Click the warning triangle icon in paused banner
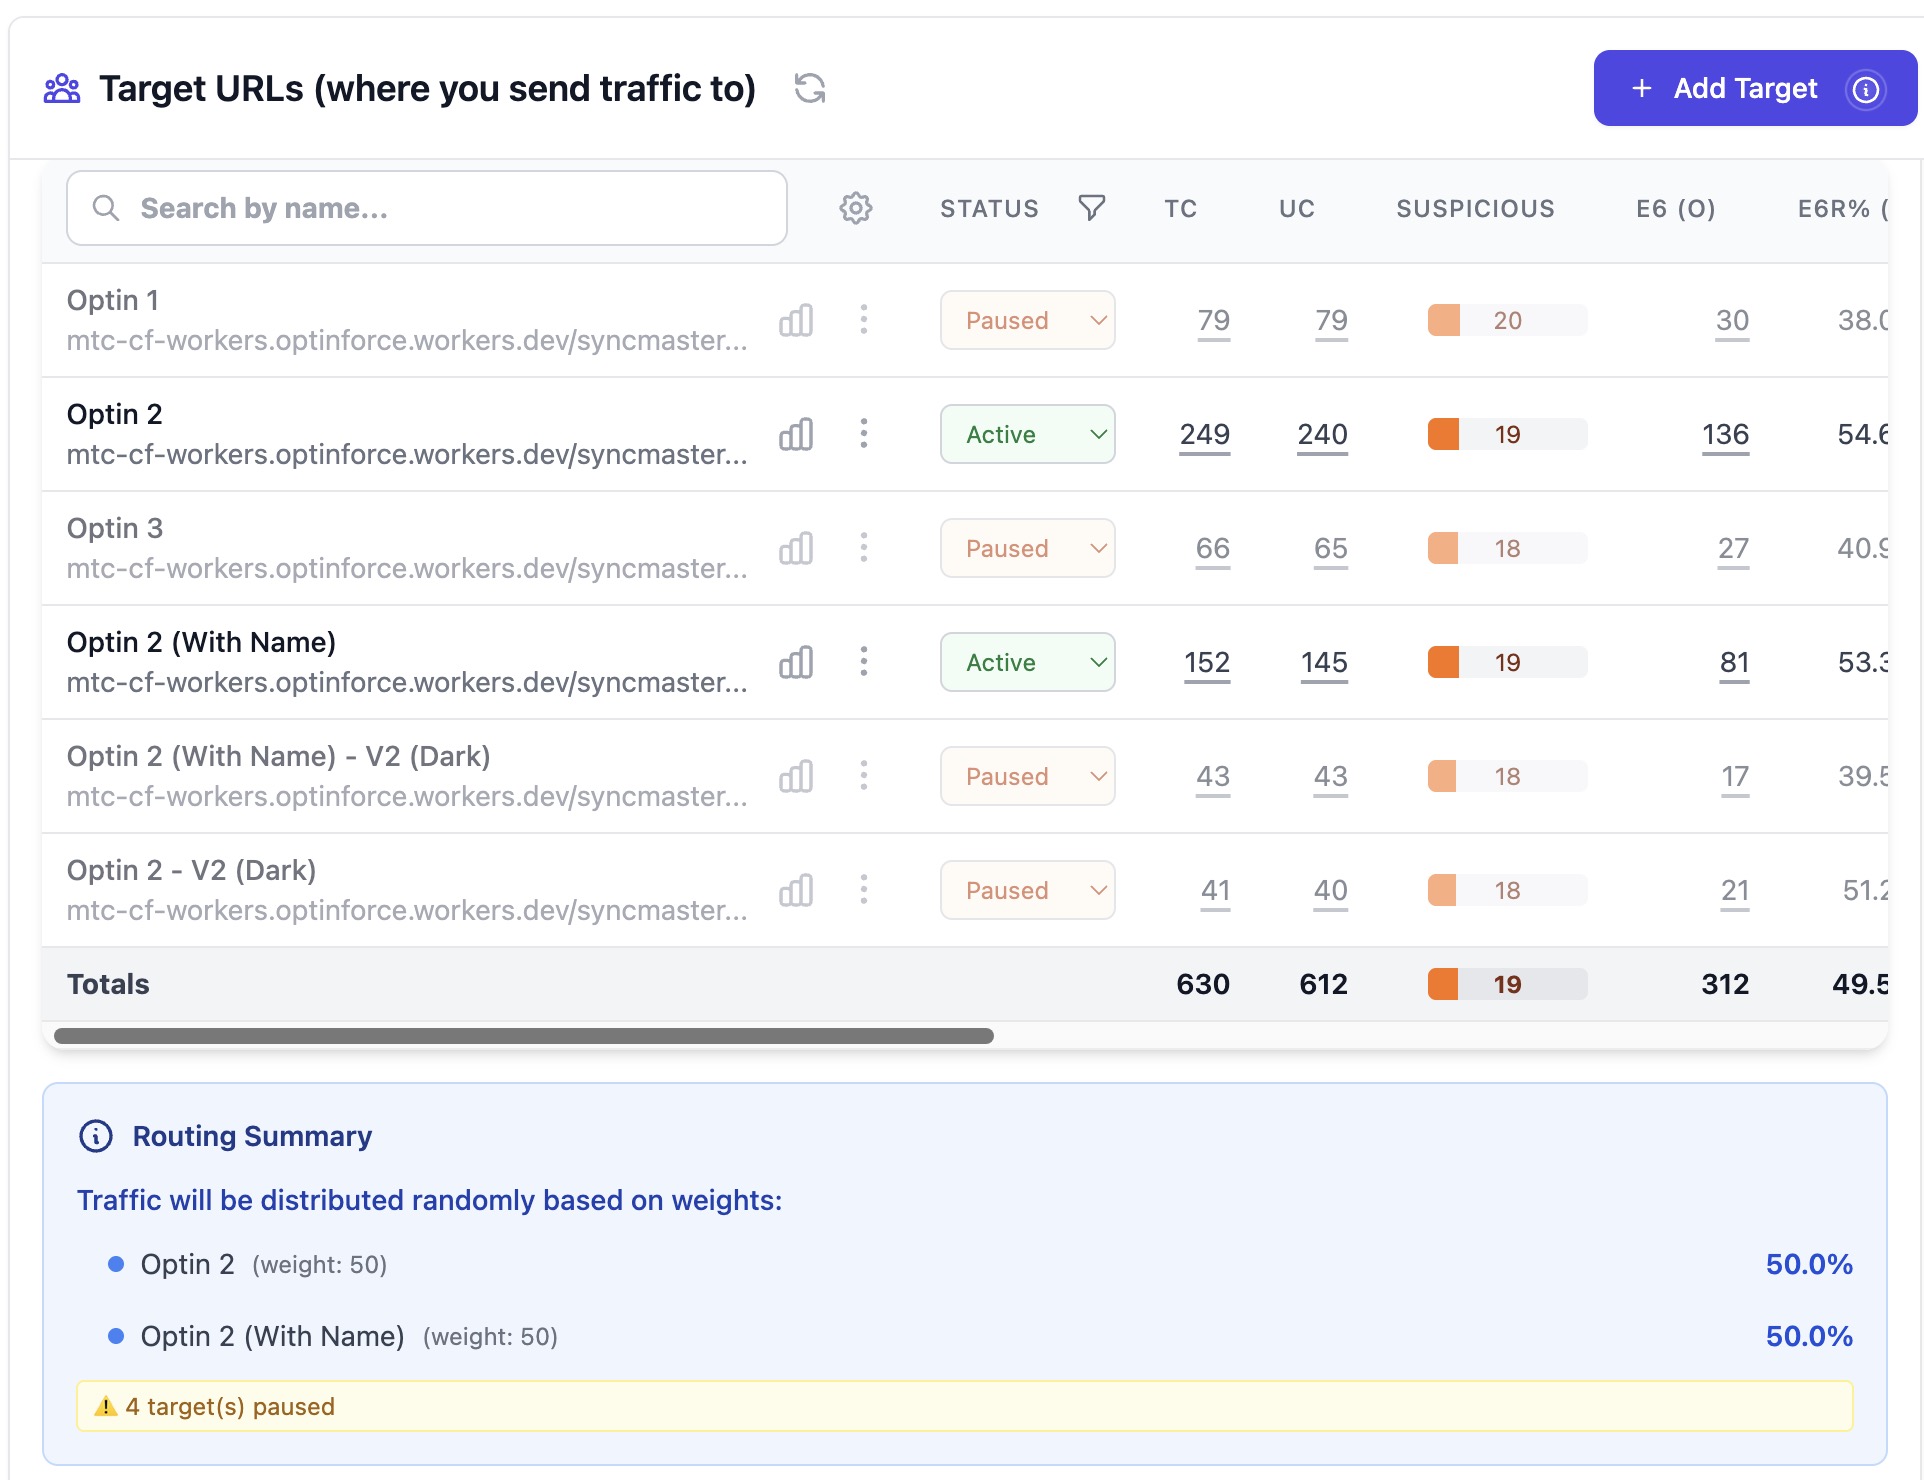 point(105,1406)
